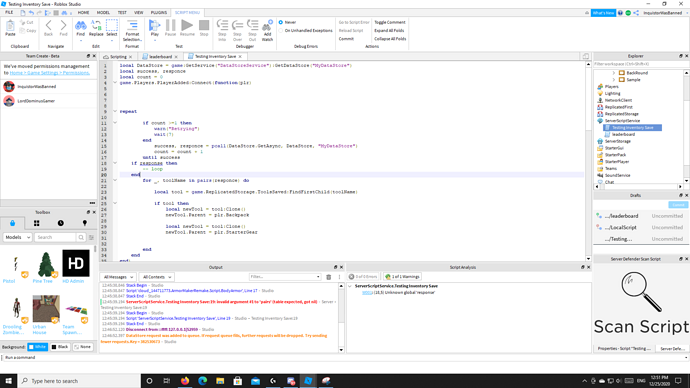The width and height of the screenshot is (690, 388).
Task: Open the permissions settings link
Action: [x=50, y=73]
